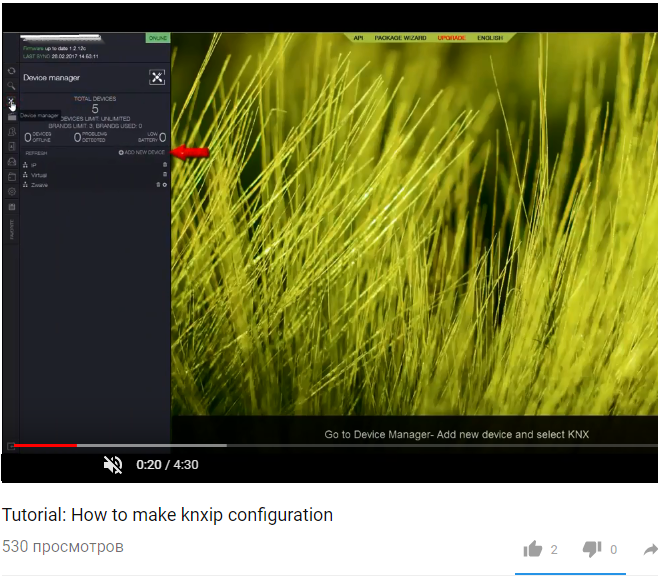Expand the IP device group
The image size is (658, 582).
[33, 164]
